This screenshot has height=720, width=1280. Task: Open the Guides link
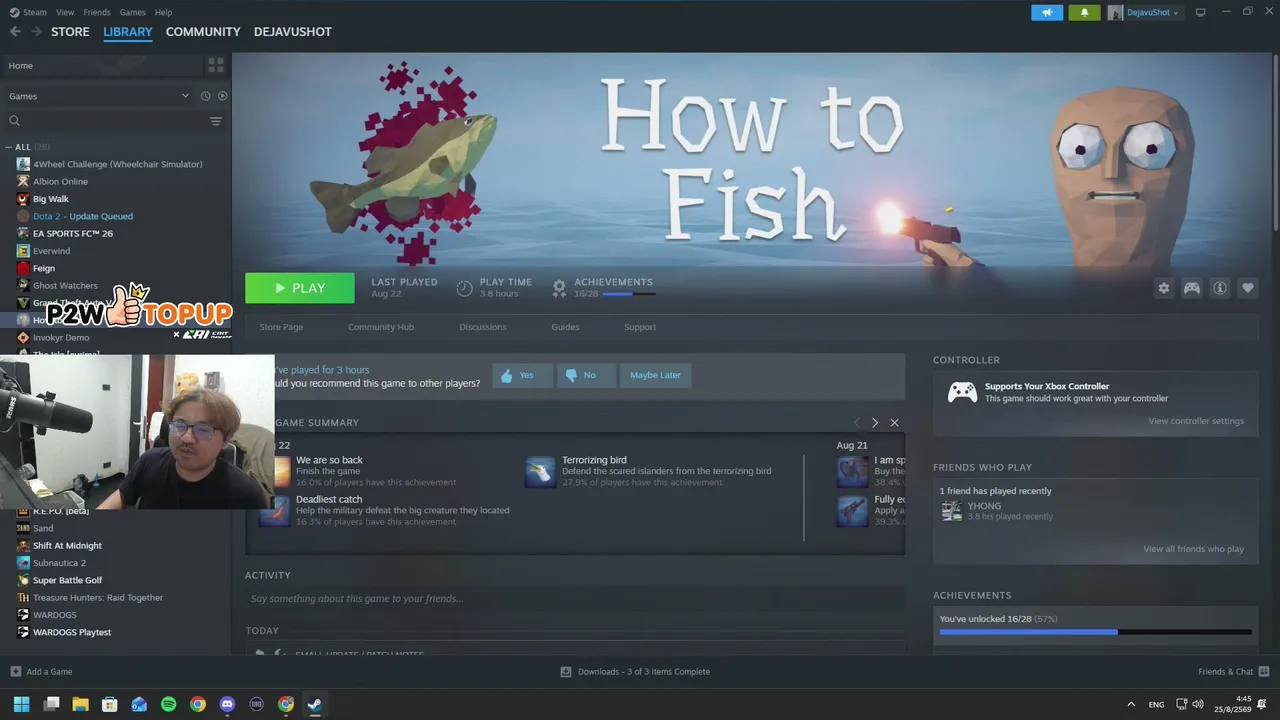click(x=565, y=327)
